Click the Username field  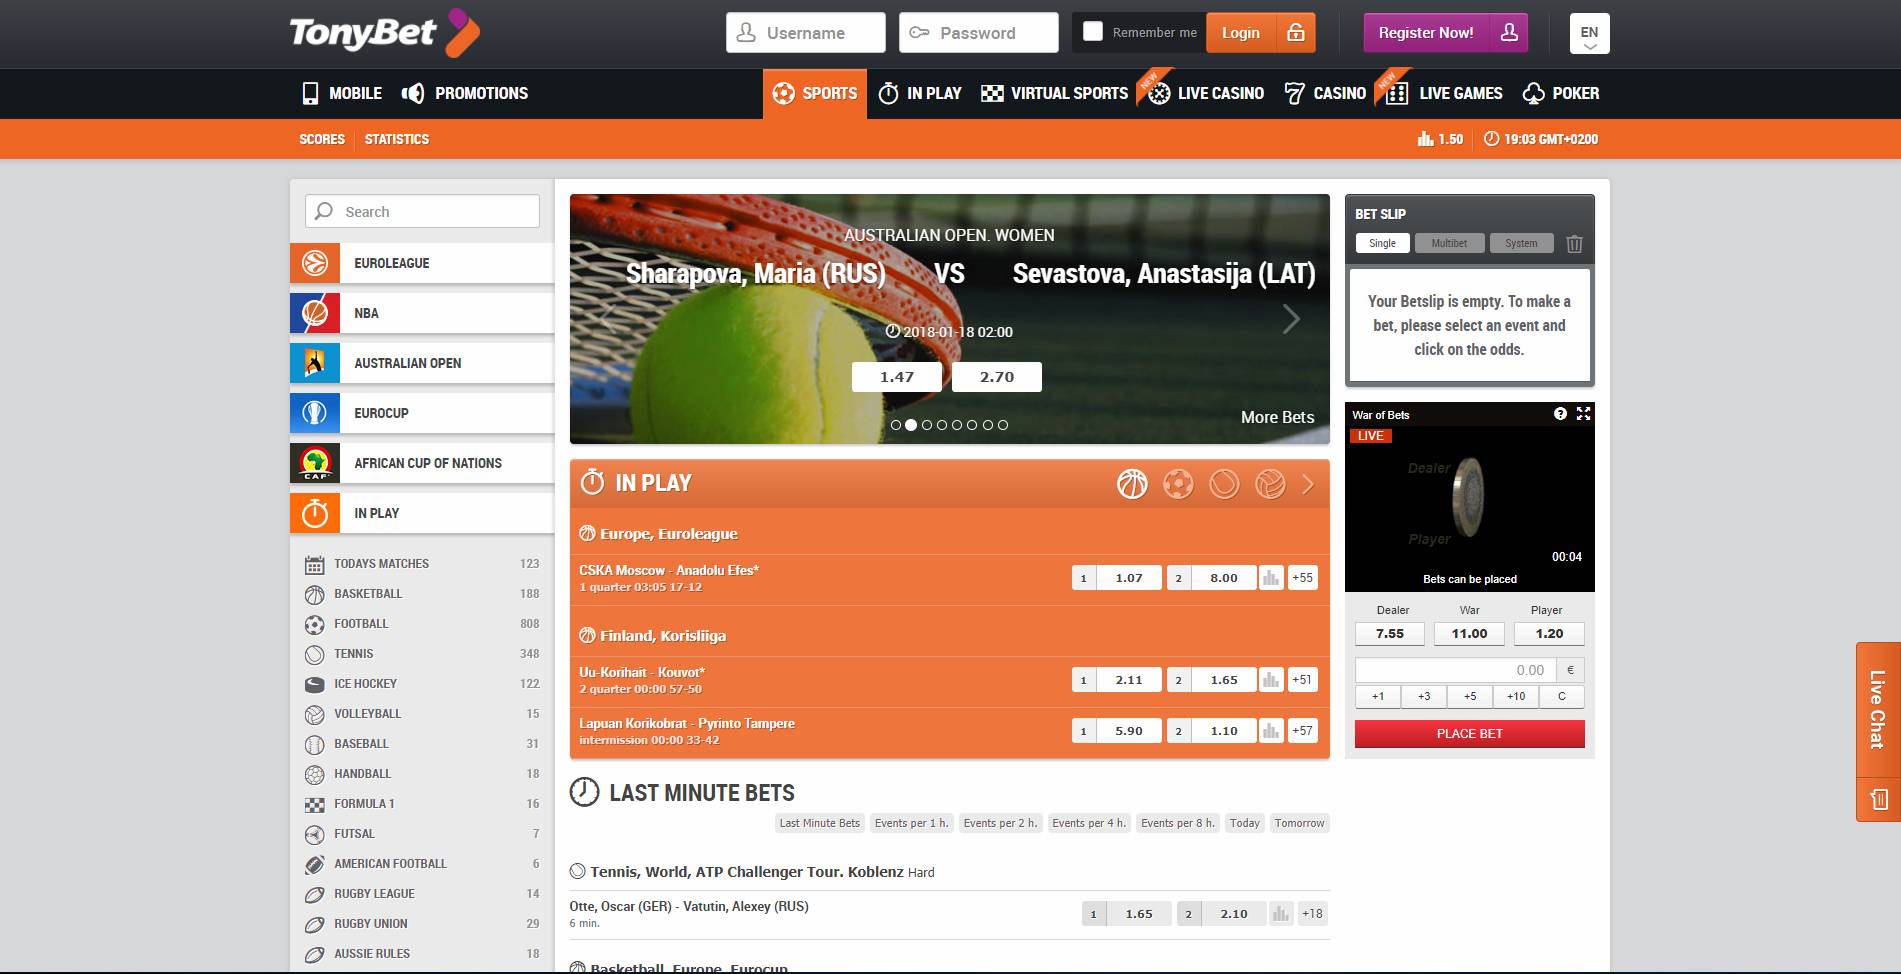806,33
